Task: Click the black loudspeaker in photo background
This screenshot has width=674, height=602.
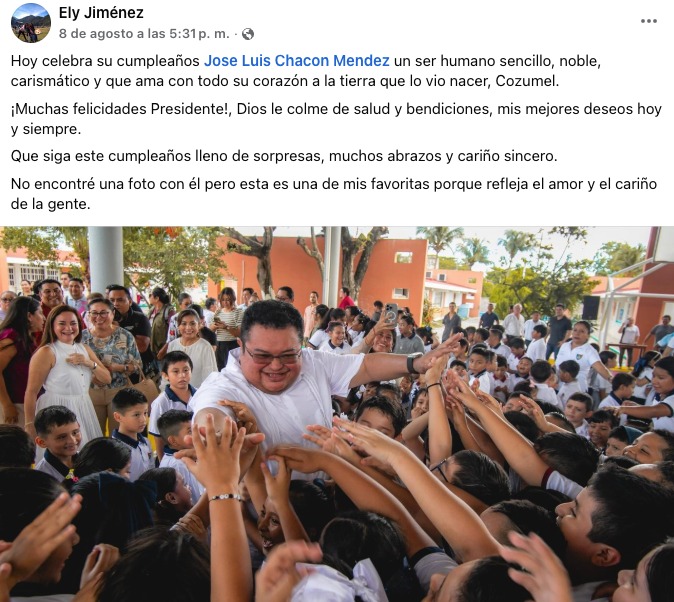Action: pyautogui.click(x=591, y=307)
